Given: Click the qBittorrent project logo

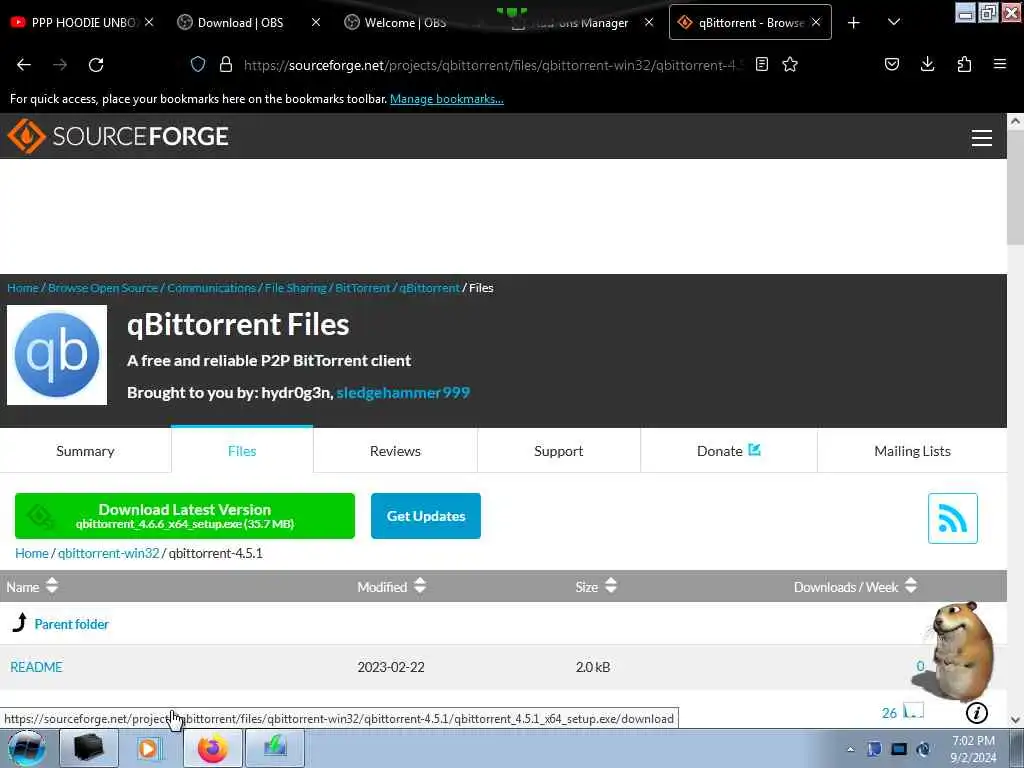Looking at the screenshot, I should pyautogui.click(x=57, y=355).
